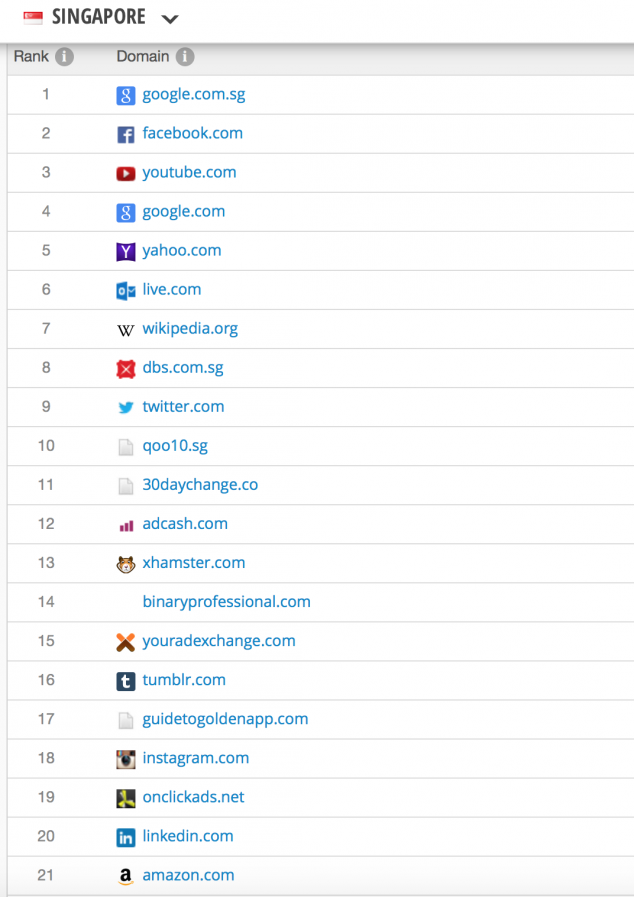Click the Instagram camera icon
This screenshot has height=897, width=634.
[125, 759]
